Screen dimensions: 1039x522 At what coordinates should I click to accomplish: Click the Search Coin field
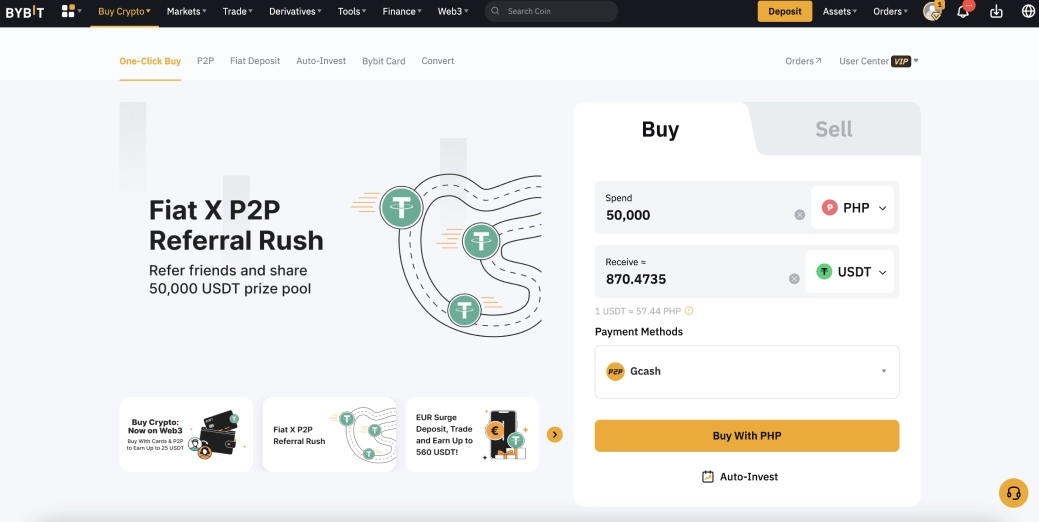point(551,11)
